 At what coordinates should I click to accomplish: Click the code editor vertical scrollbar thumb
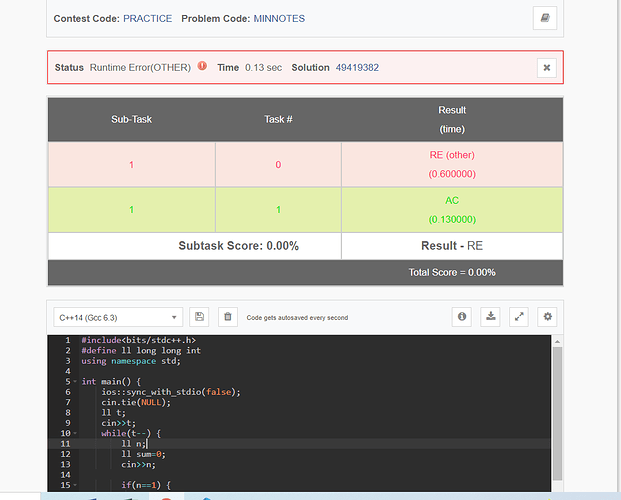[x=557, y=414]
